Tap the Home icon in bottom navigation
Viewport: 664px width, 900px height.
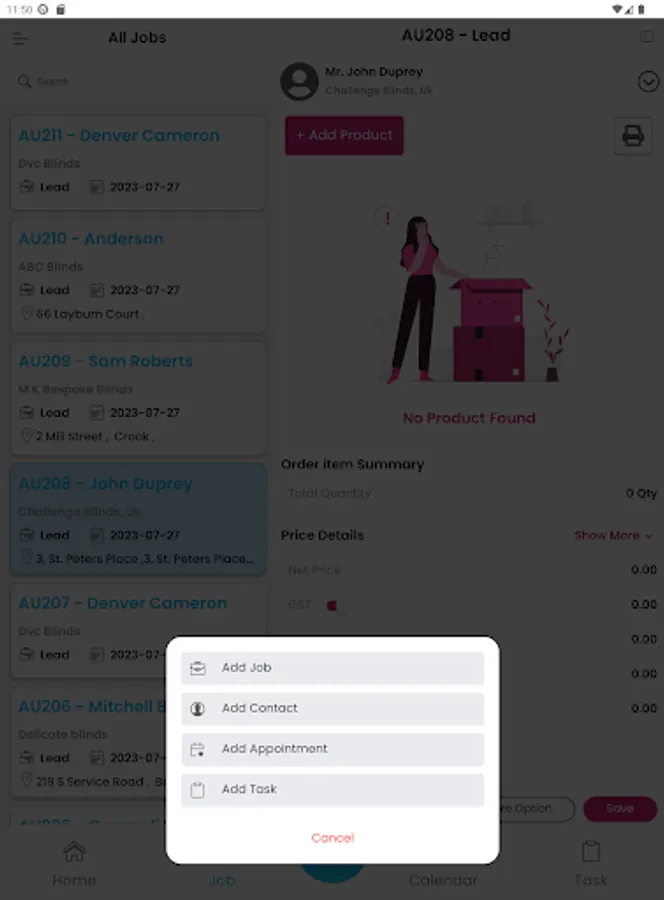pos(74,851)
